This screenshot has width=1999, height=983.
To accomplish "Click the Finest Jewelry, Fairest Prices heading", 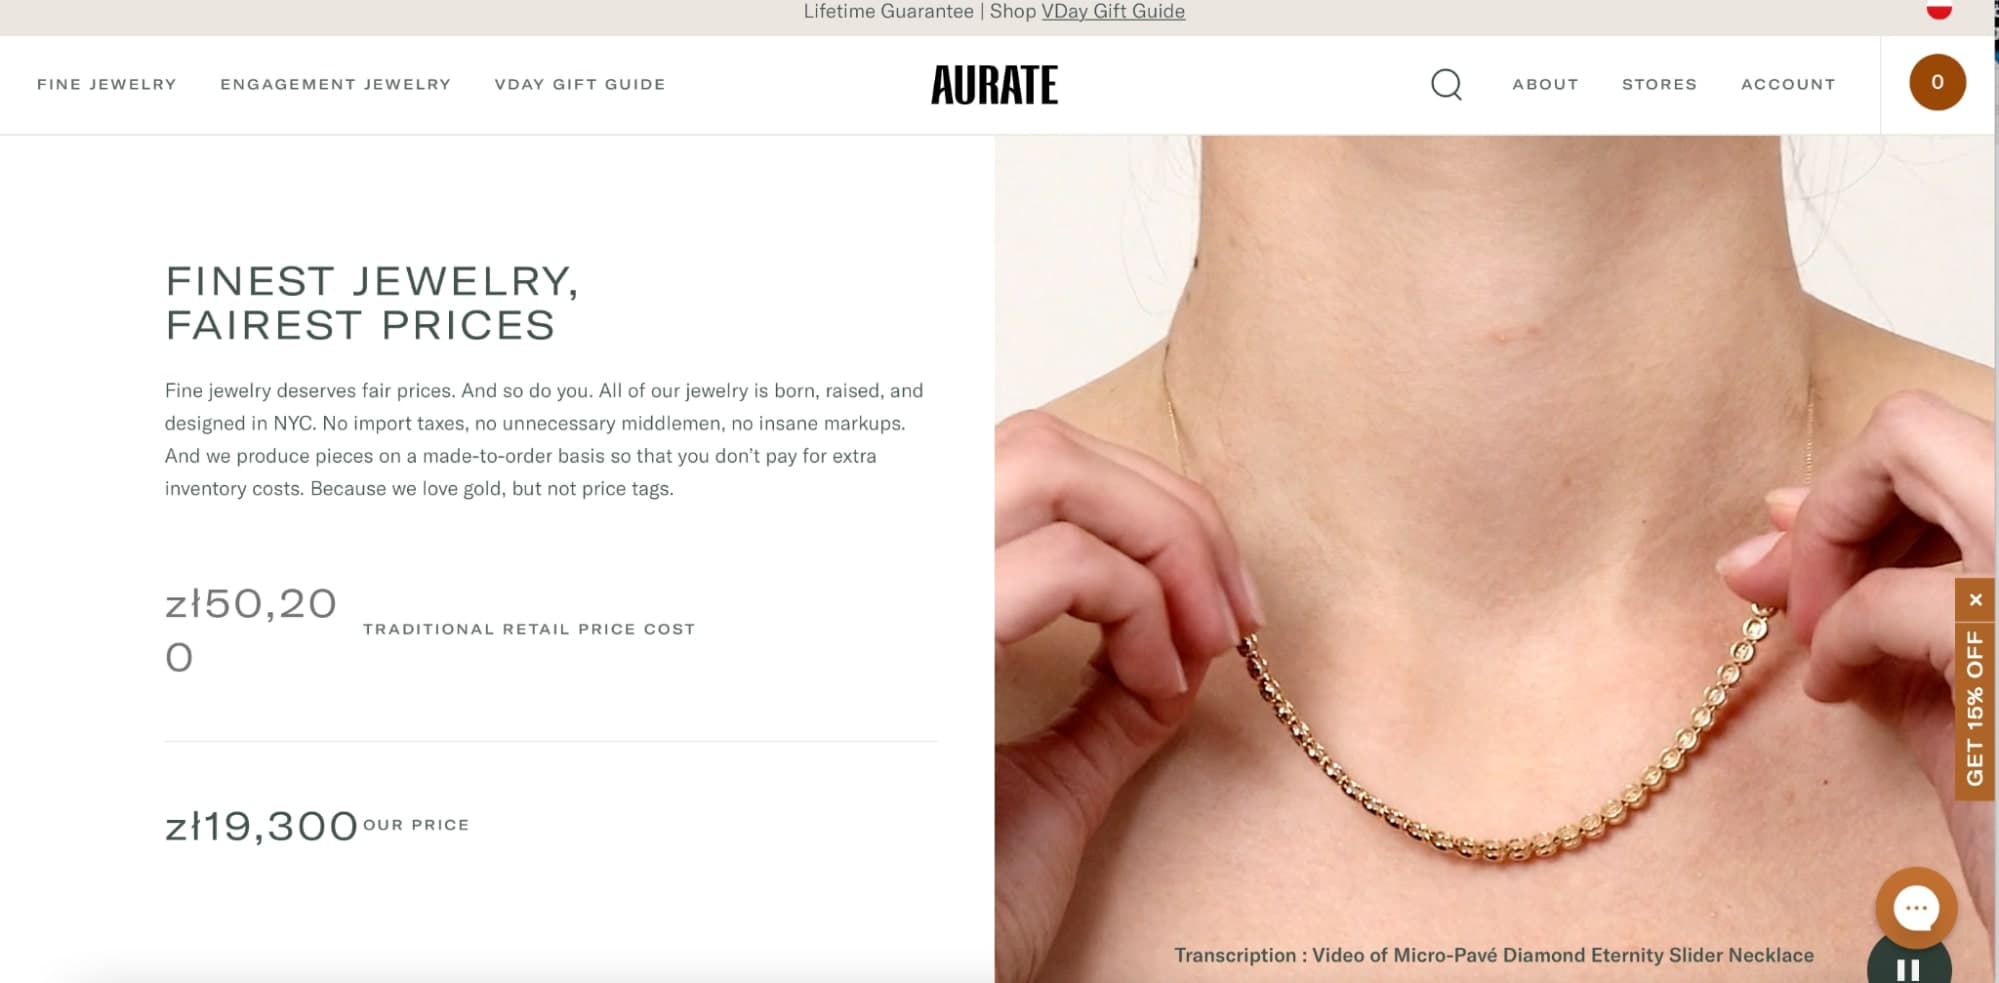I will (372, 303).
